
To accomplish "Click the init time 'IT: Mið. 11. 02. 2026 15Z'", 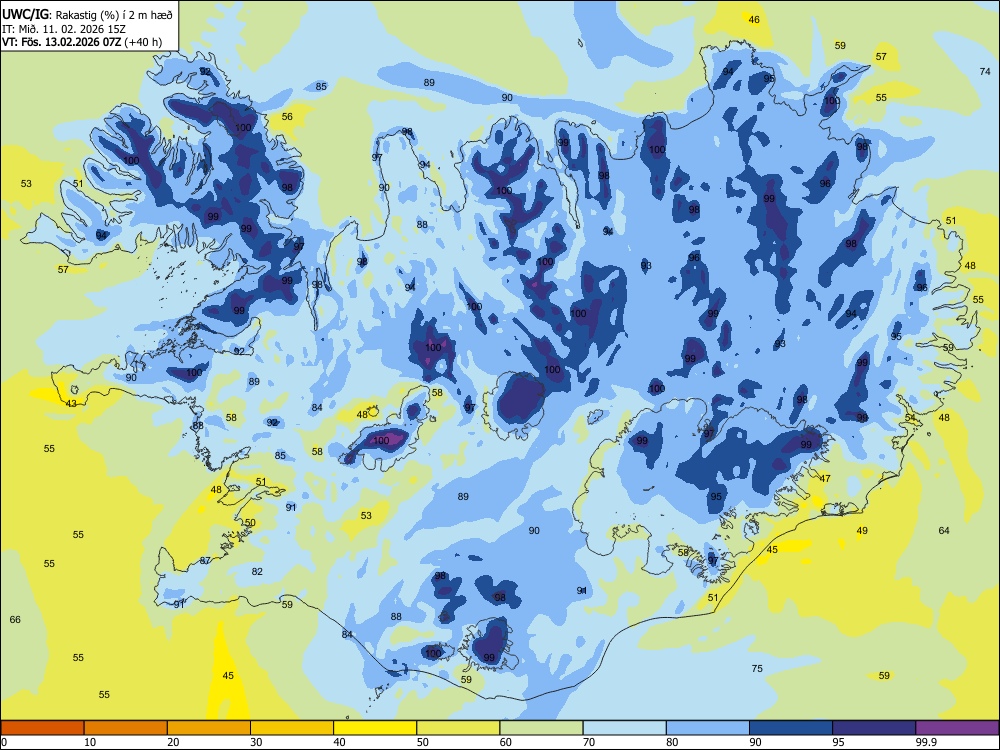I will (63, 29).
